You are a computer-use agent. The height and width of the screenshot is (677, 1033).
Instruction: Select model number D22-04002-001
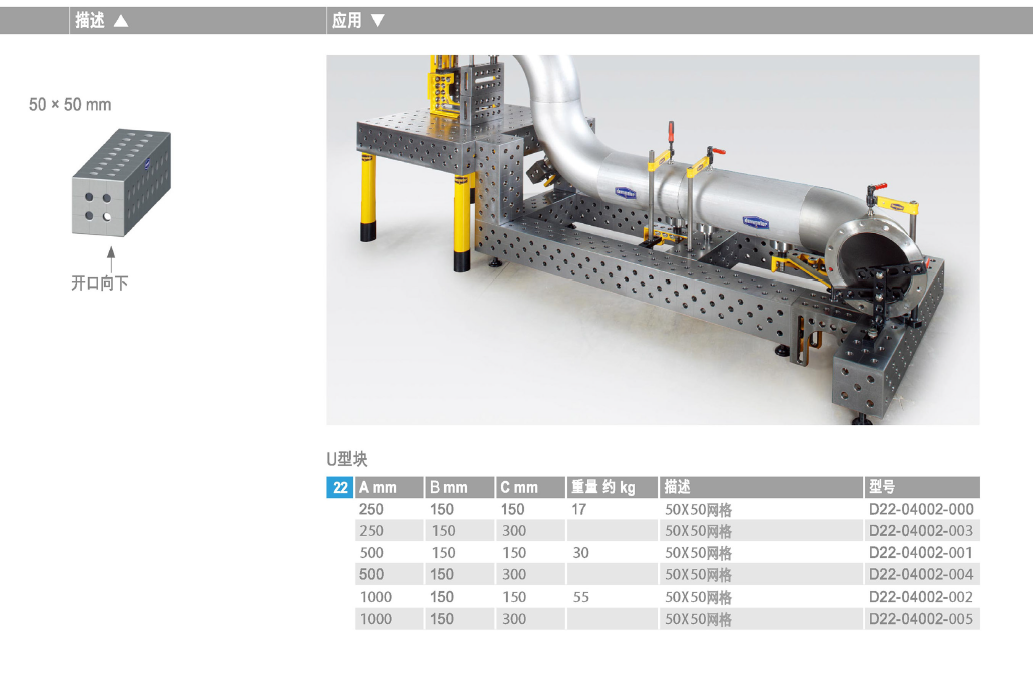click(921, 553)
